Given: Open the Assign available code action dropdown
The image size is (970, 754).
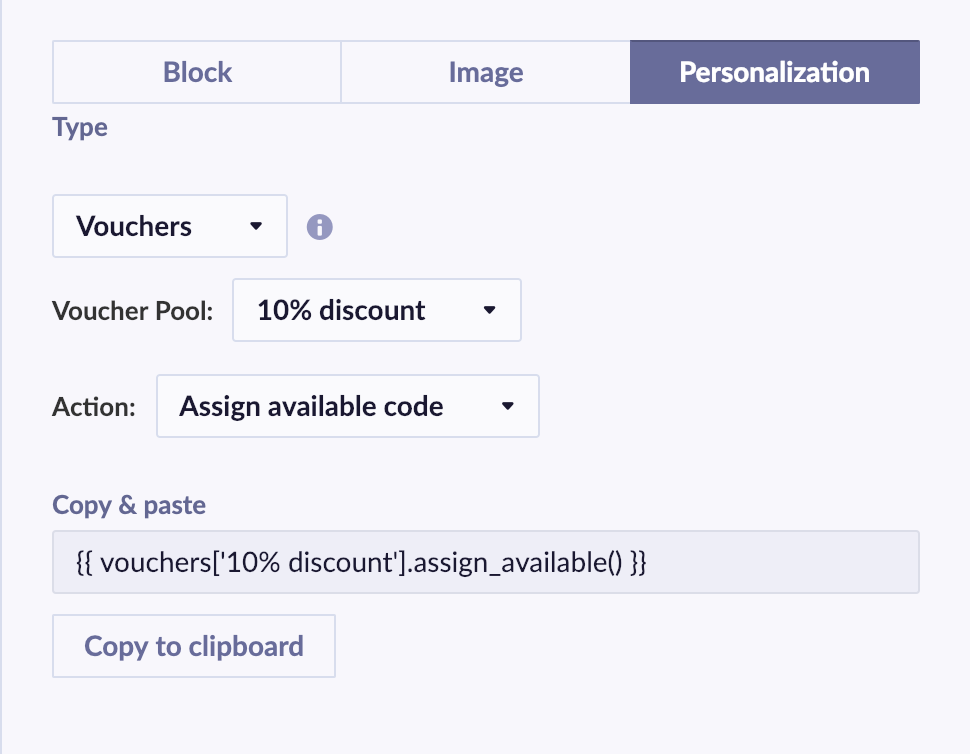Looking at the screenshot, I should click(x=347, y=407).
